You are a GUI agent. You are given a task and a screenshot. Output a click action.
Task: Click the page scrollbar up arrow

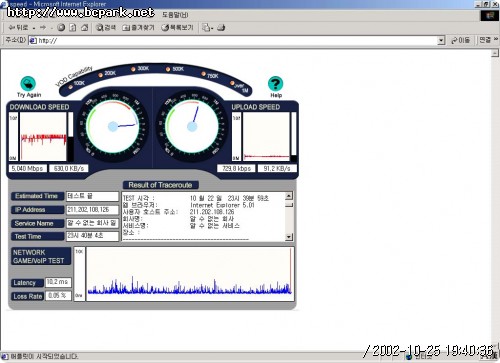point(495,53)
